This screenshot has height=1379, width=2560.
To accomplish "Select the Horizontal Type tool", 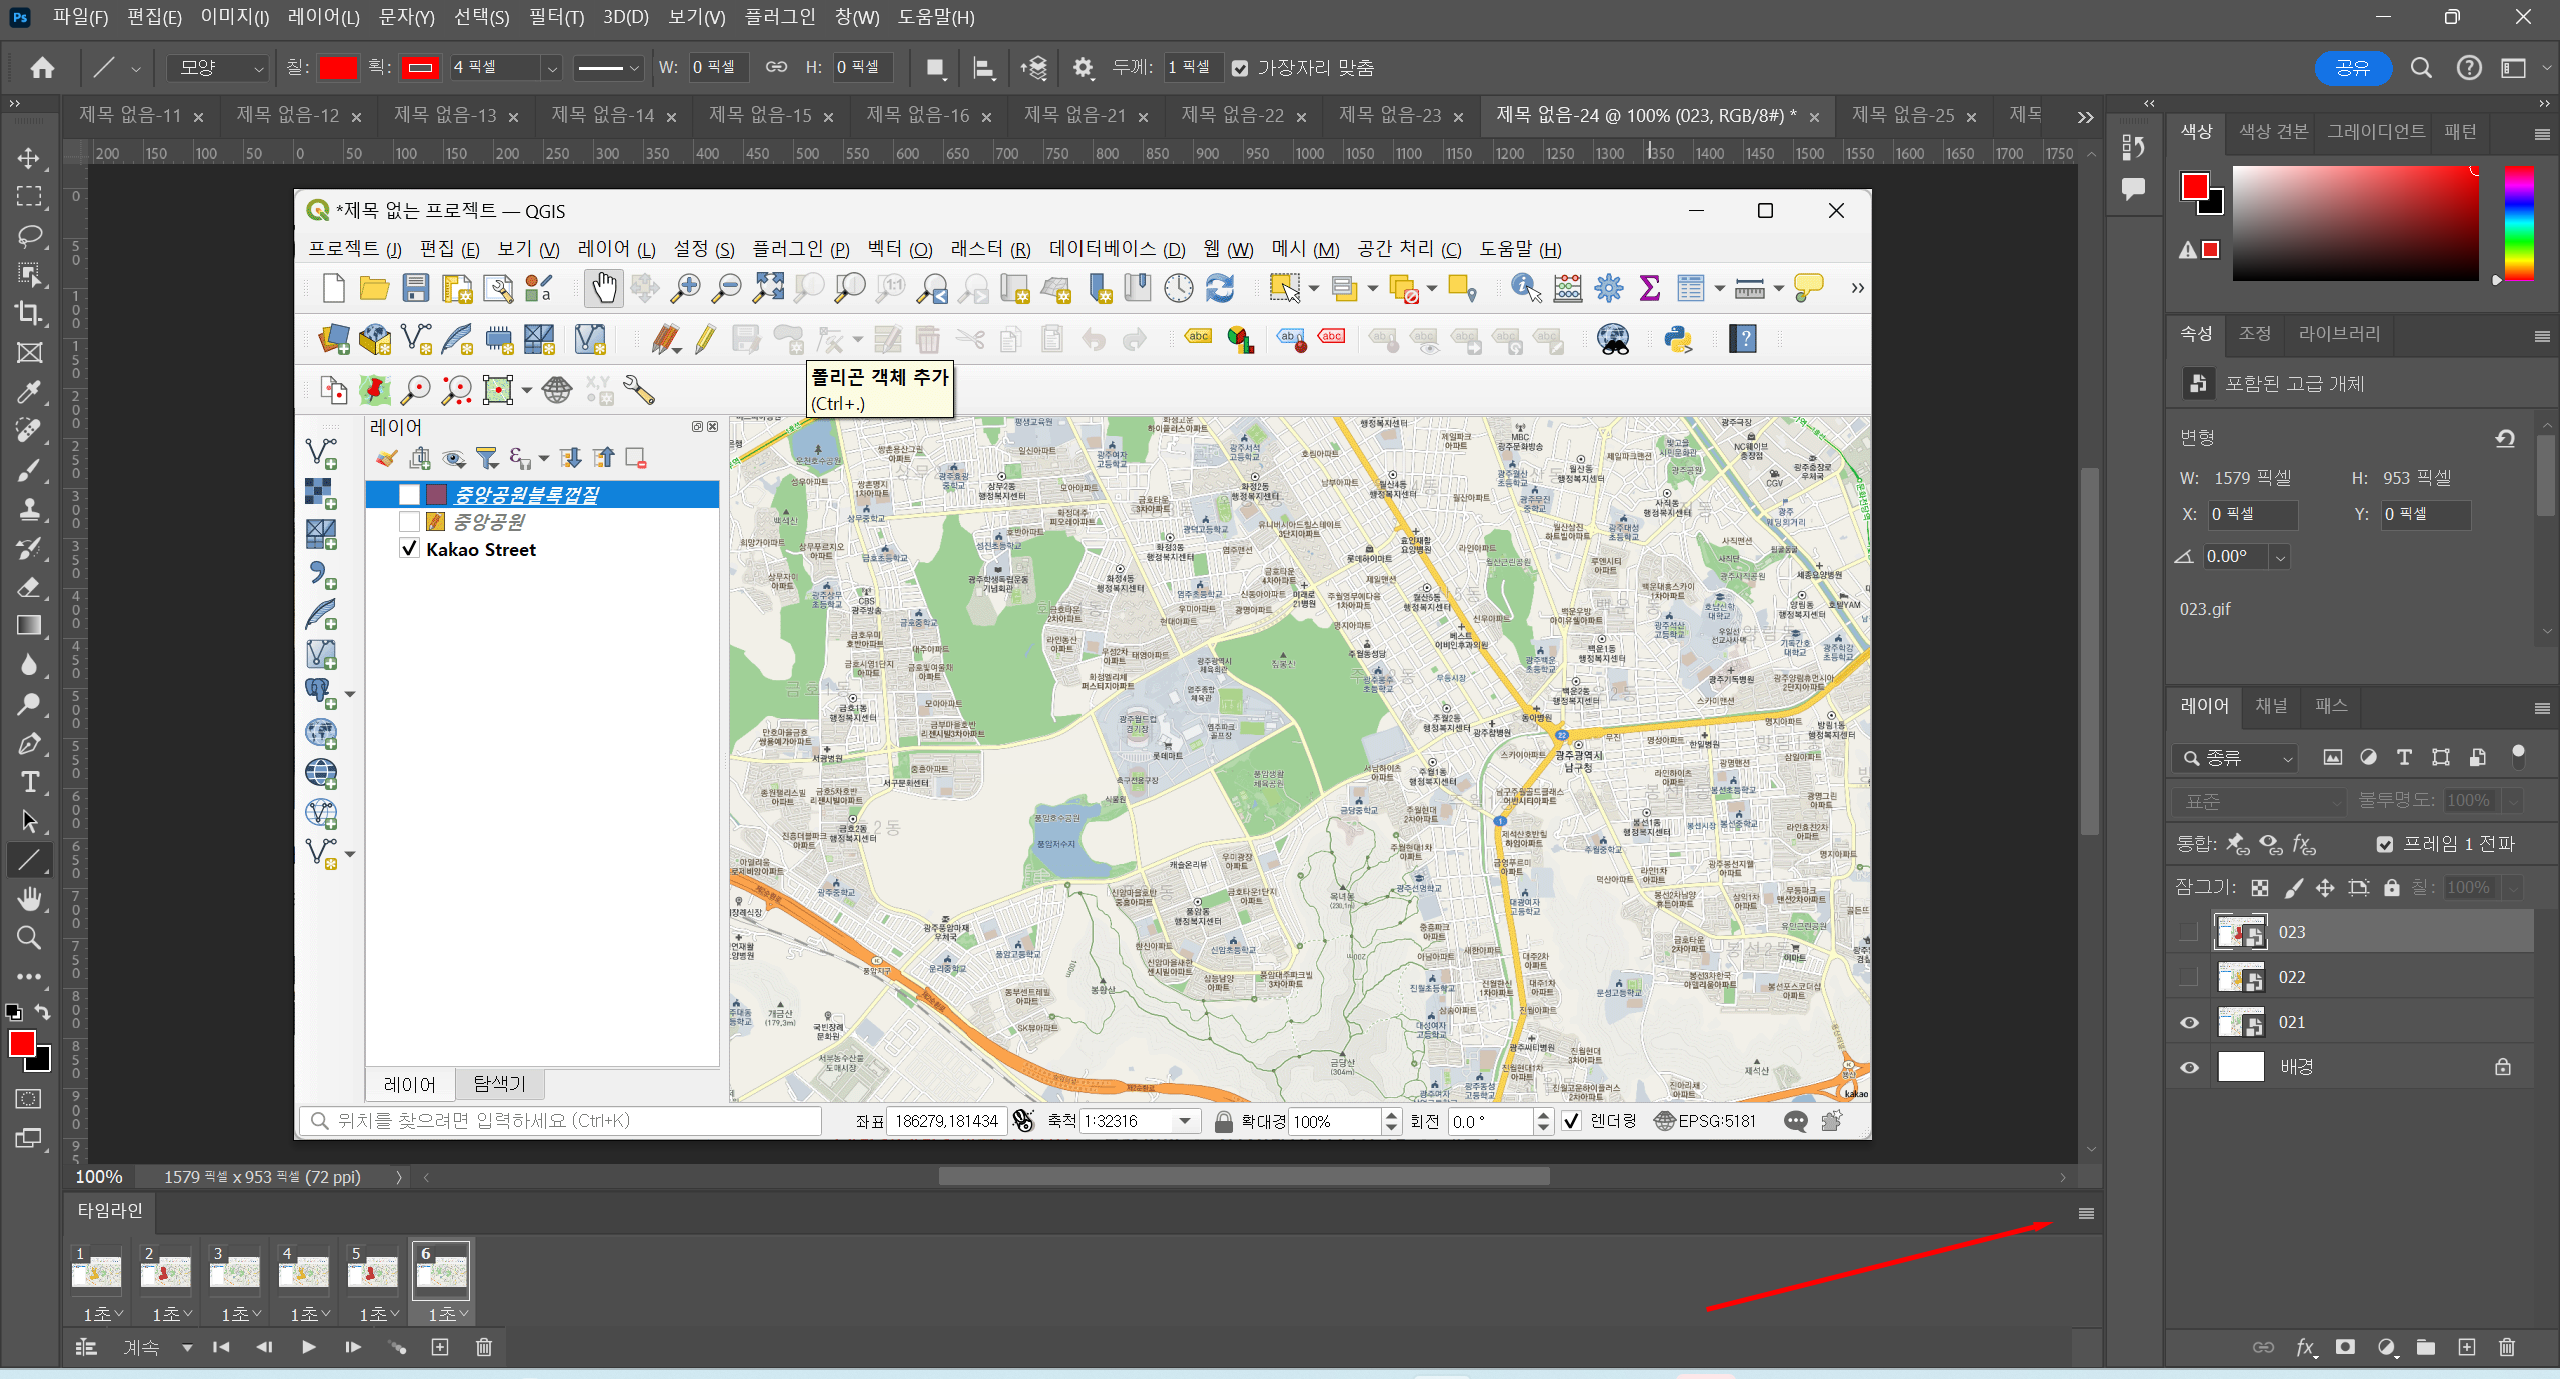I will coord(29,782).
